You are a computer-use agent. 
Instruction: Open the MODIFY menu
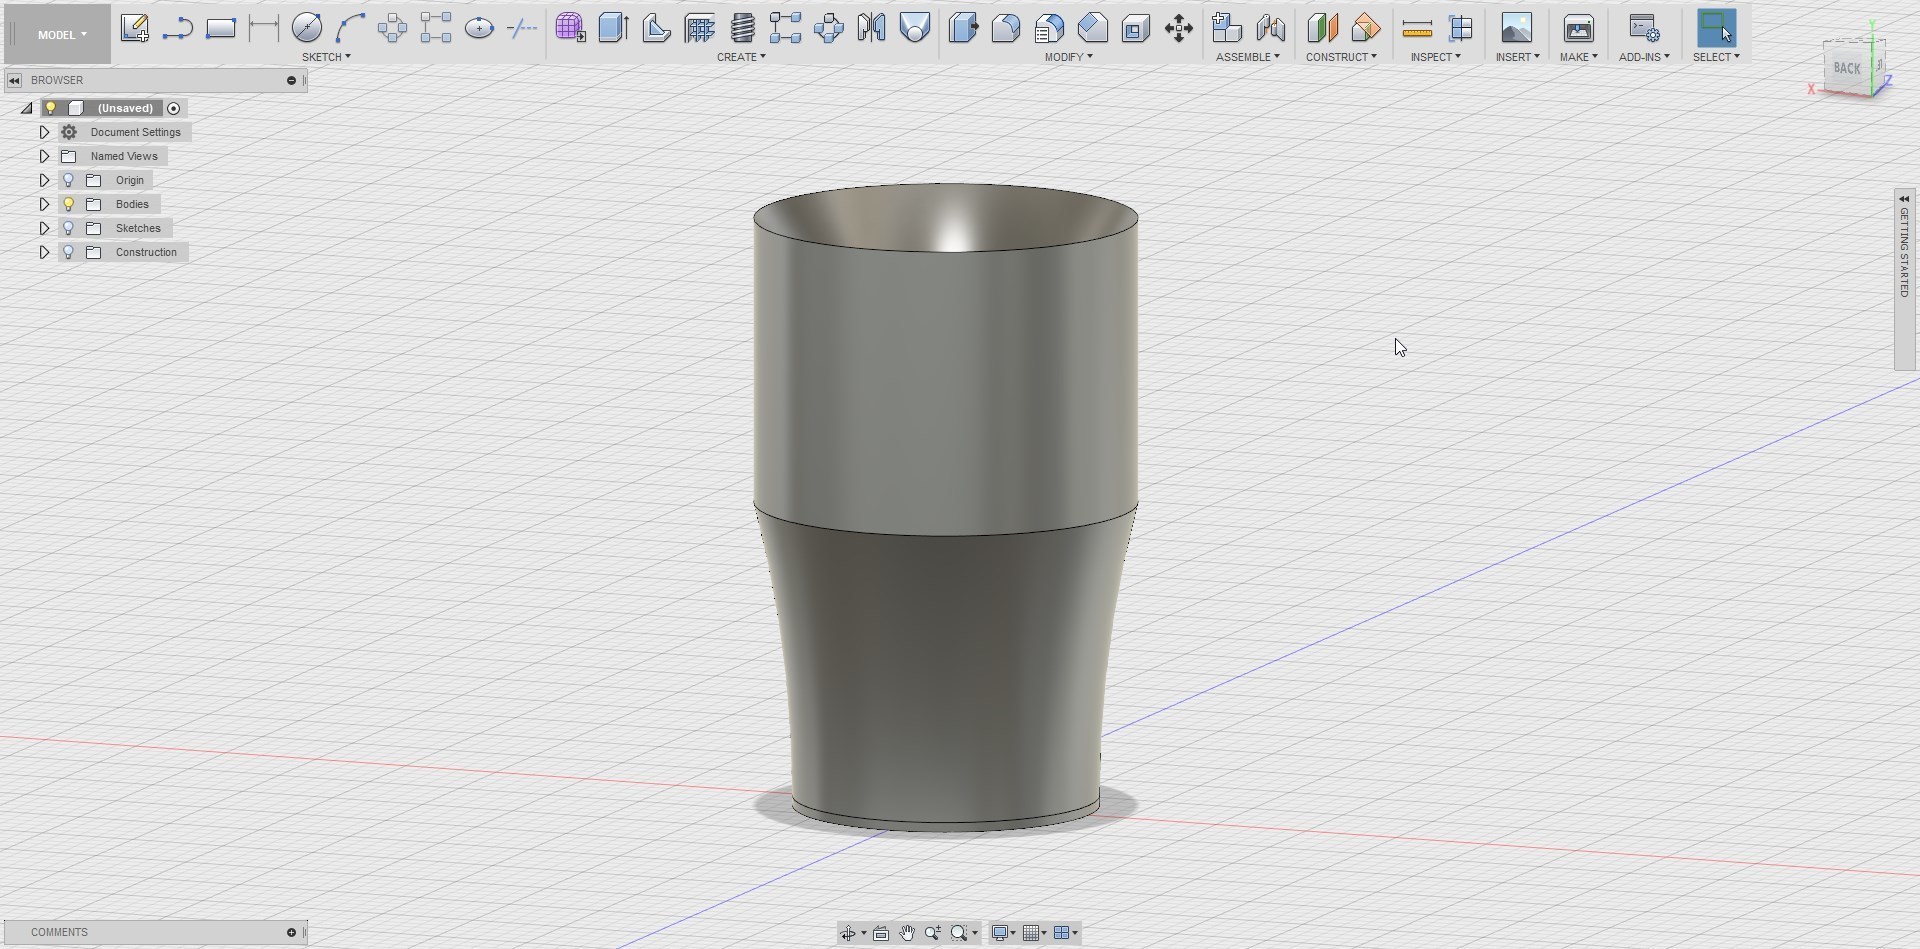click(1068, 57)
